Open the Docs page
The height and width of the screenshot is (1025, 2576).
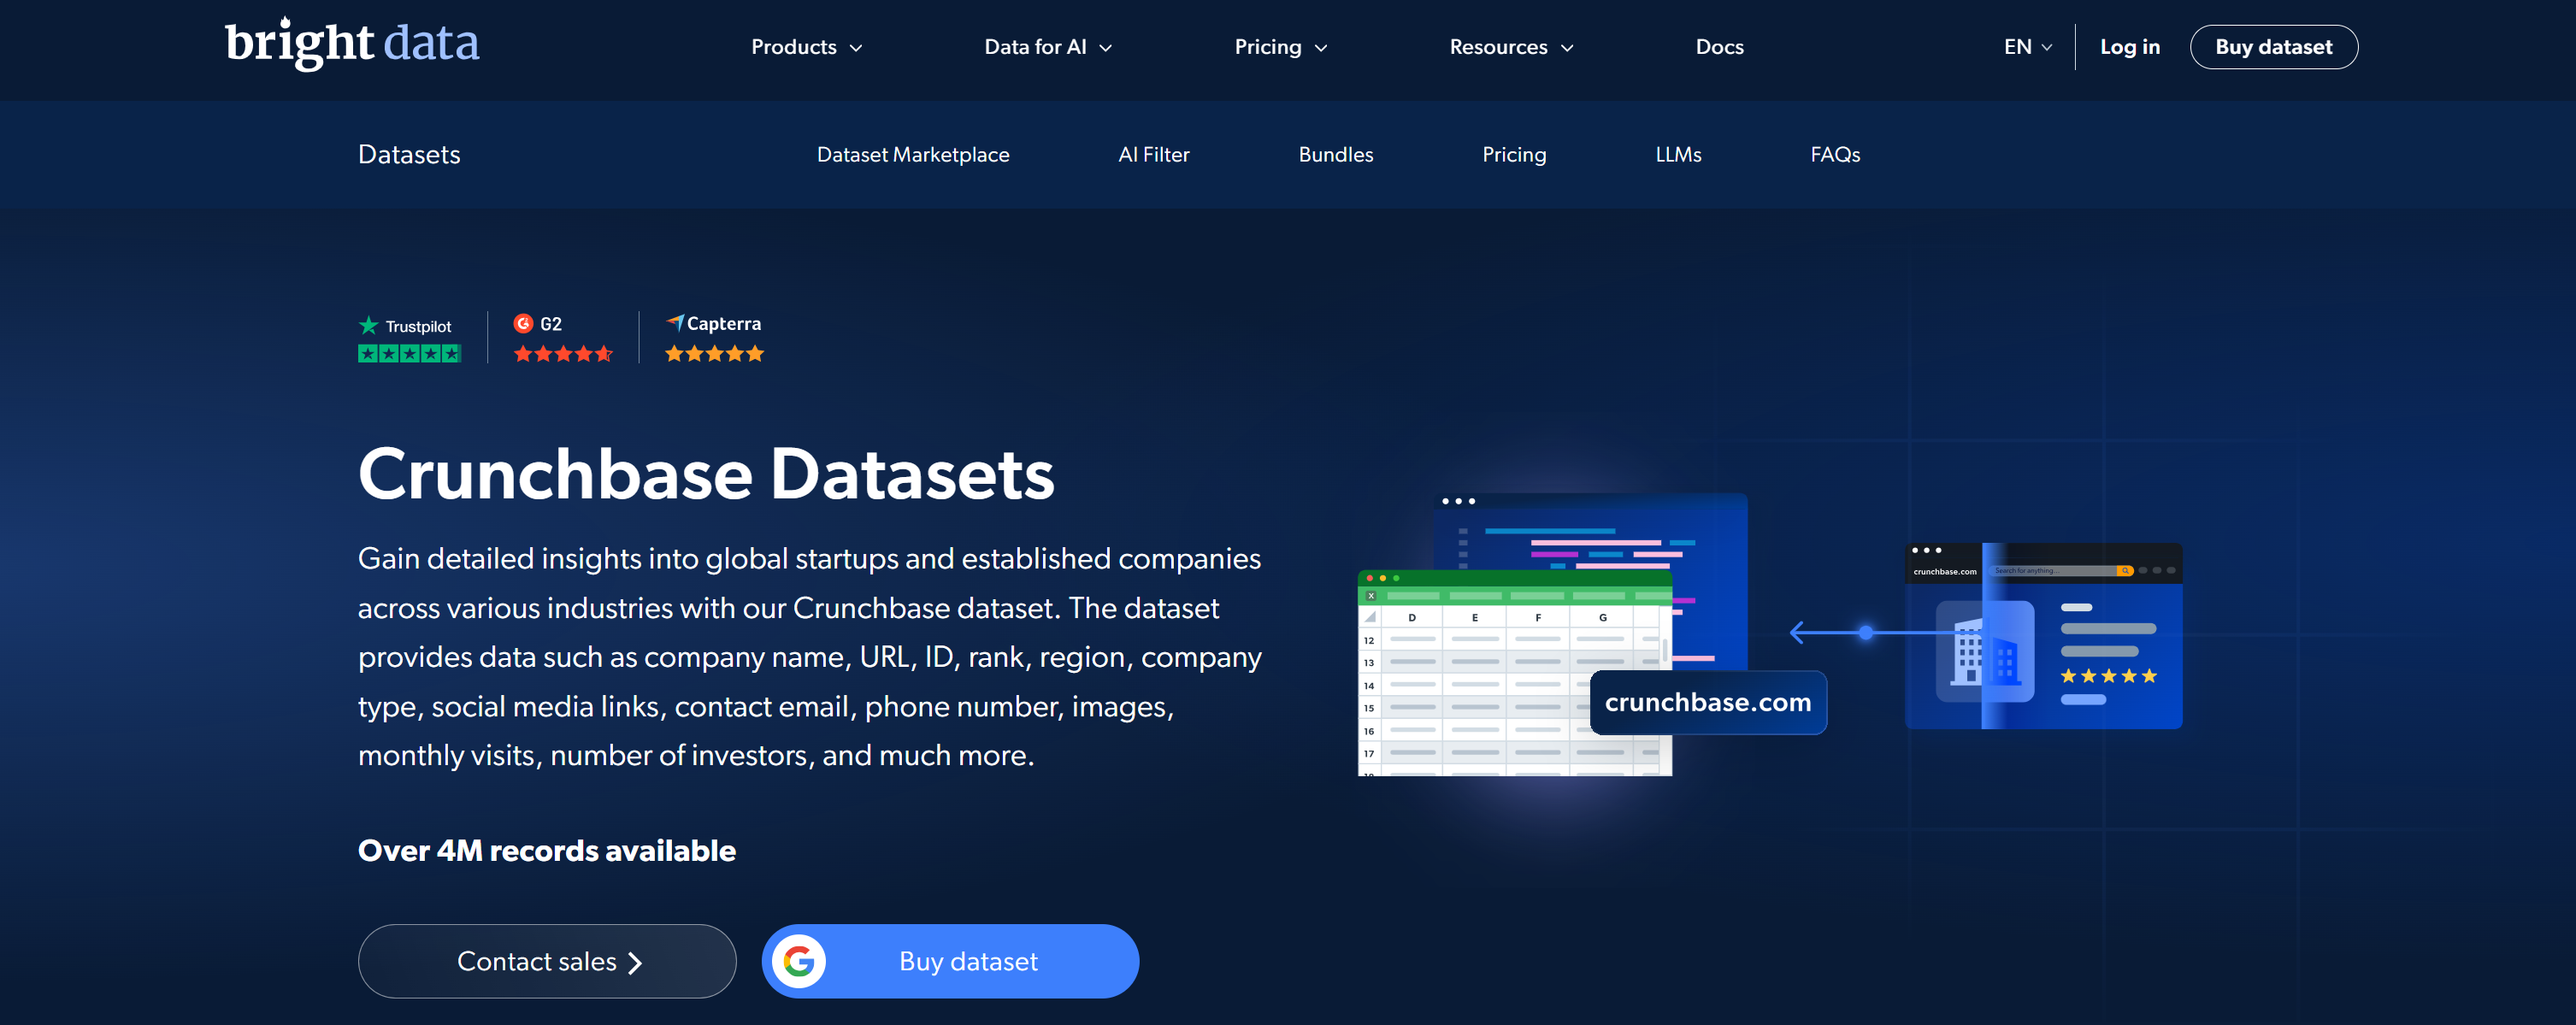tap(1719, 46)
